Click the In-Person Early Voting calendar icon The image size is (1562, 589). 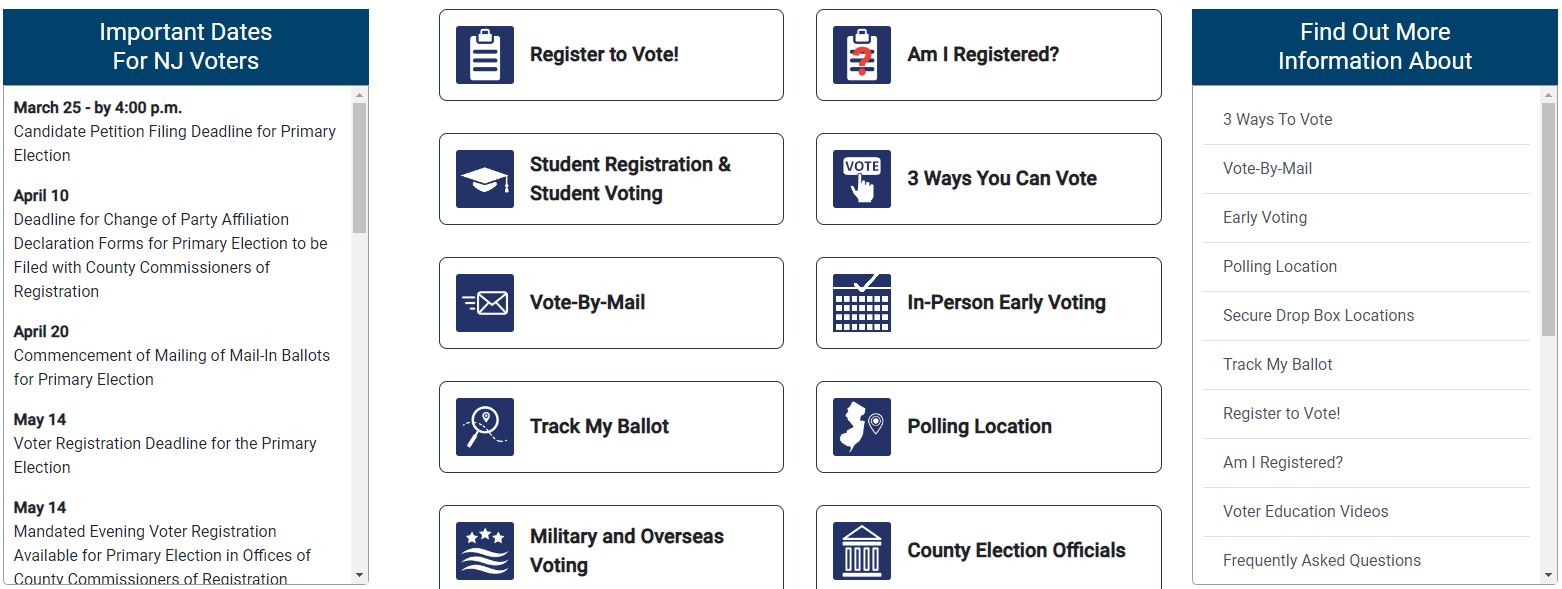862,303
